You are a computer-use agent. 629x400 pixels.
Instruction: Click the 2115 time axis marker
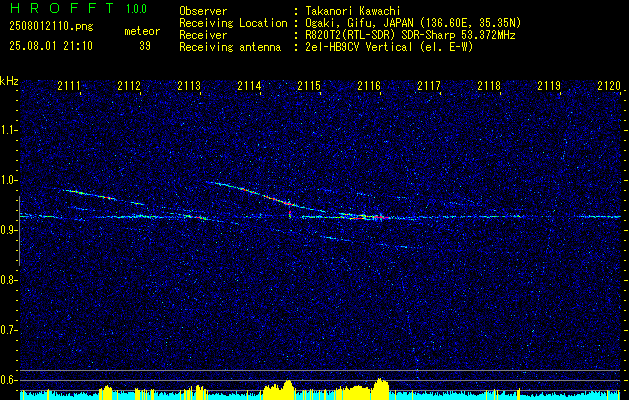coord(309,86)
